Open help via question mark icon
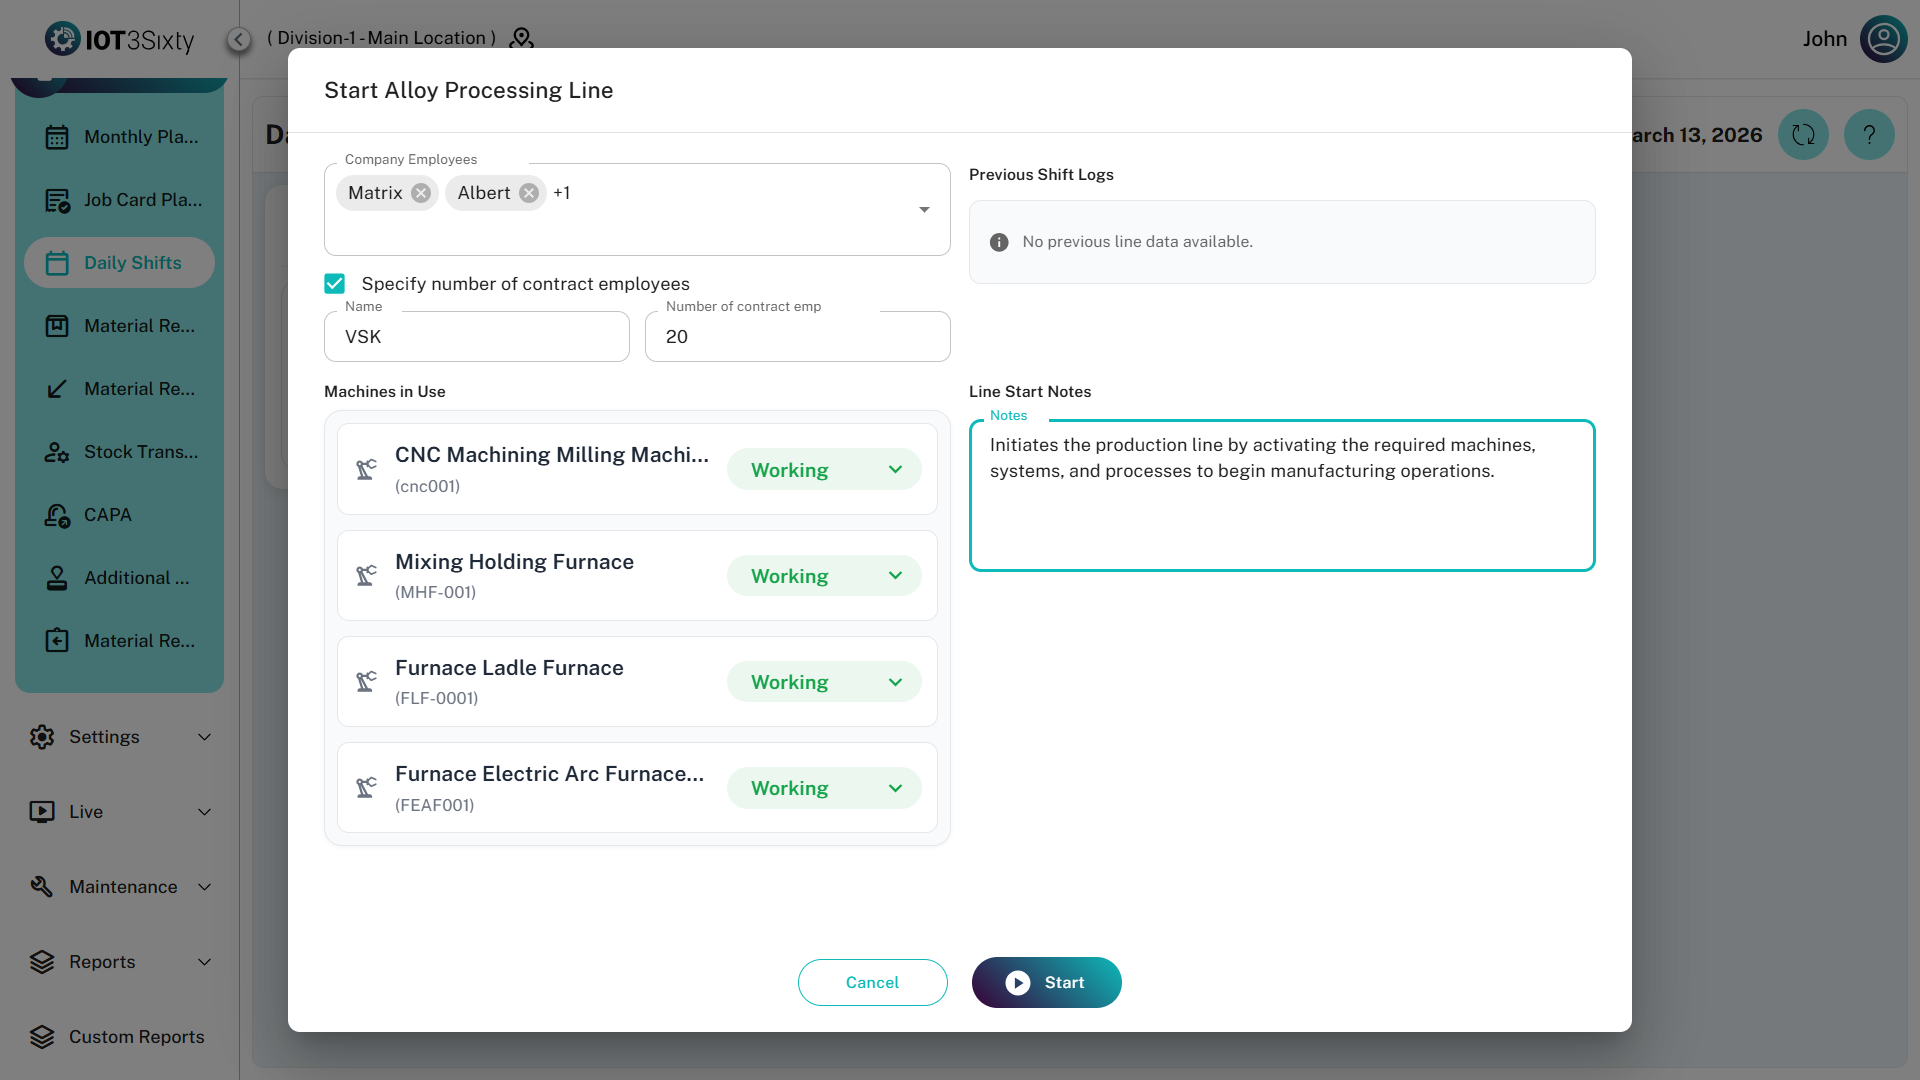The image size is (1920, 1080). 1868,135
